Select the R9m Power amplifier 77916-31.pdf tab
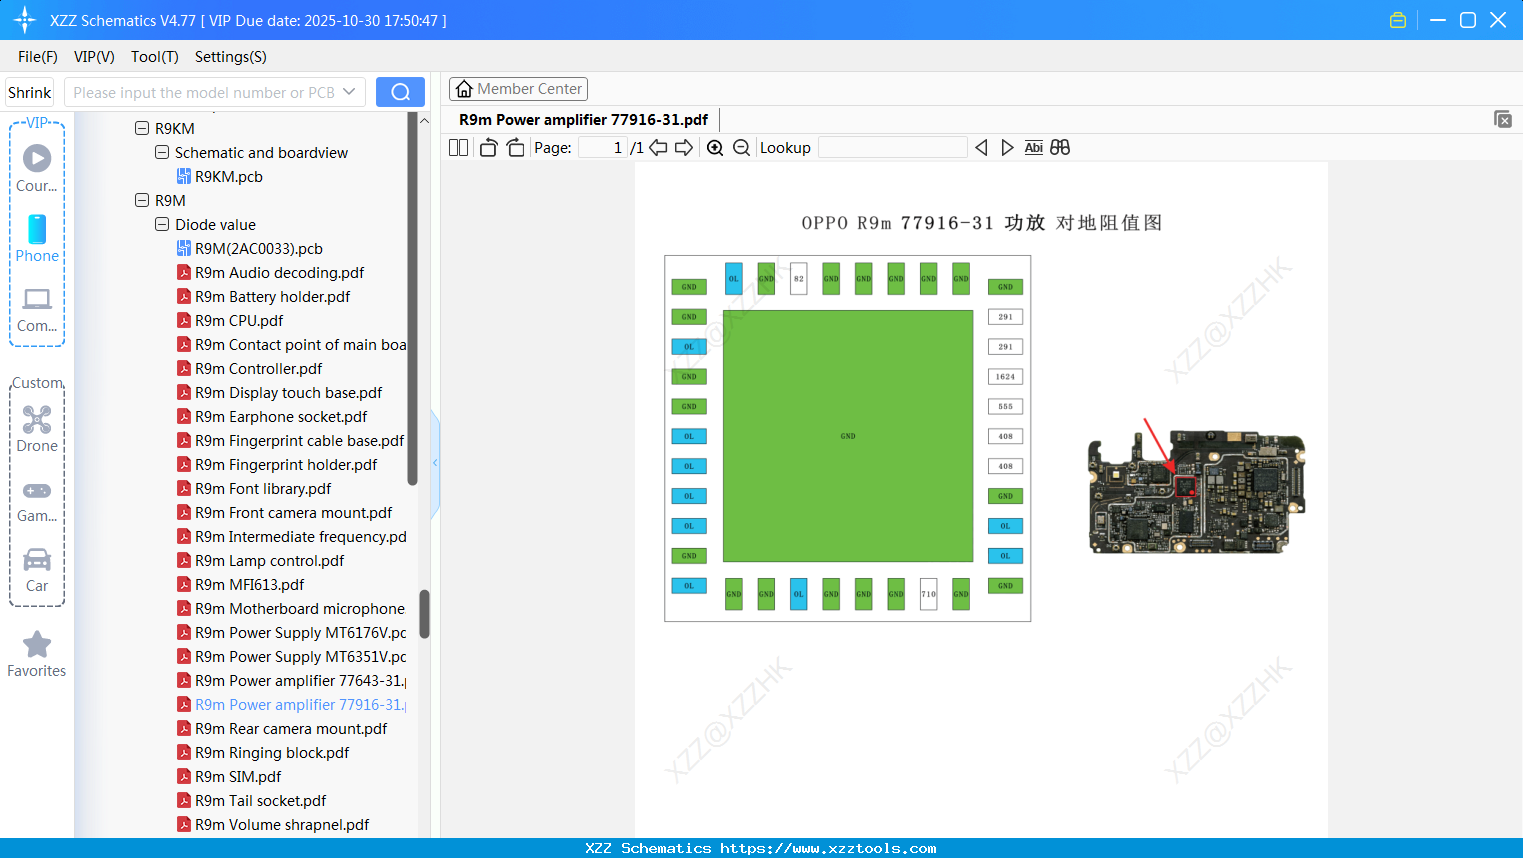The width and height of the screenshot is (1523, 858). pos(584,120)
